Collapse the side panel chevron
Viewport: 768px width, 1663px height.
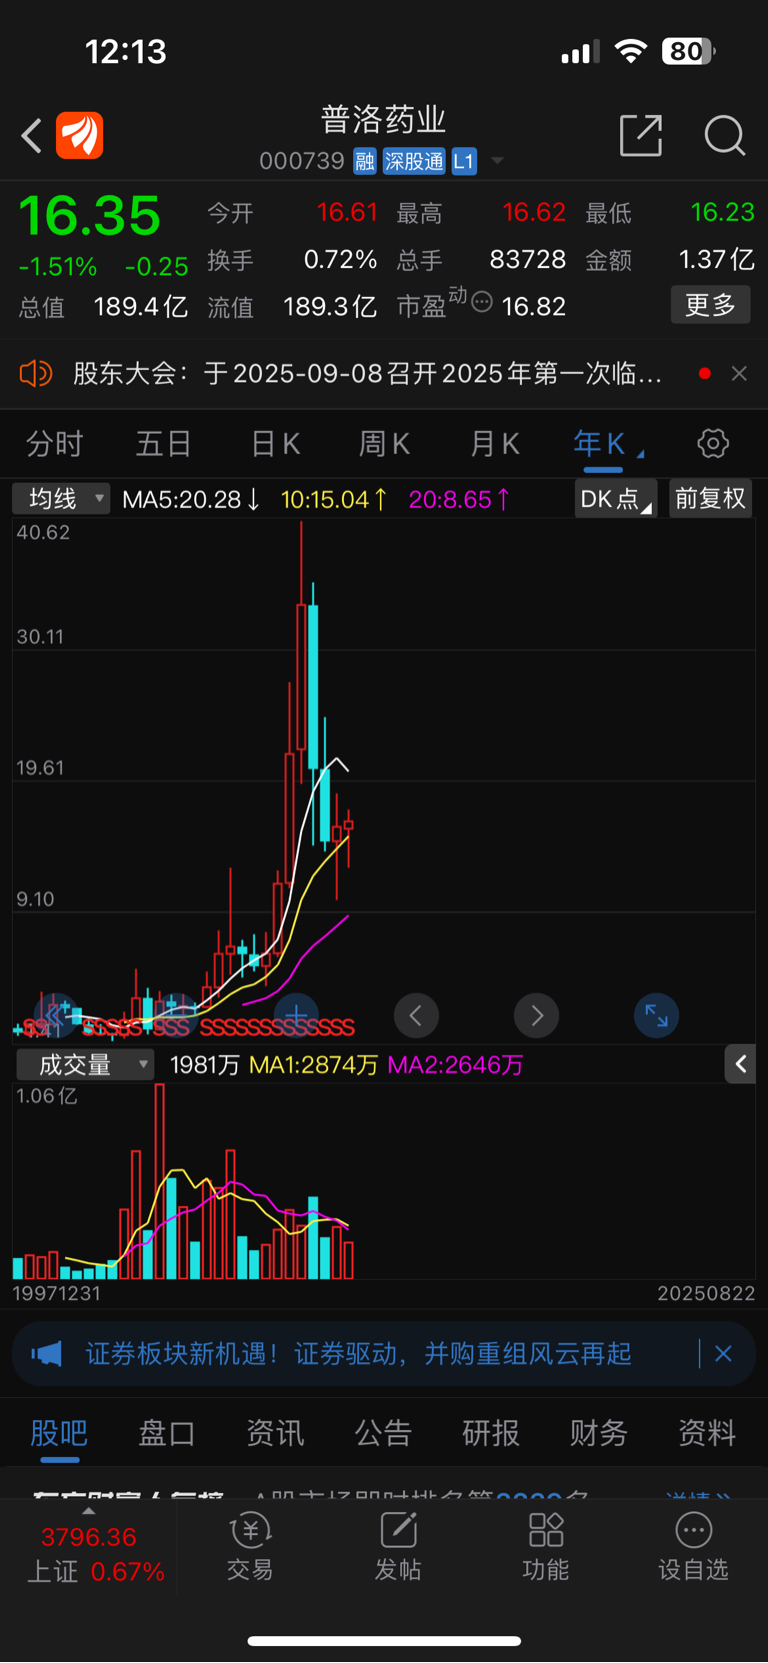tap(740, 1064)
